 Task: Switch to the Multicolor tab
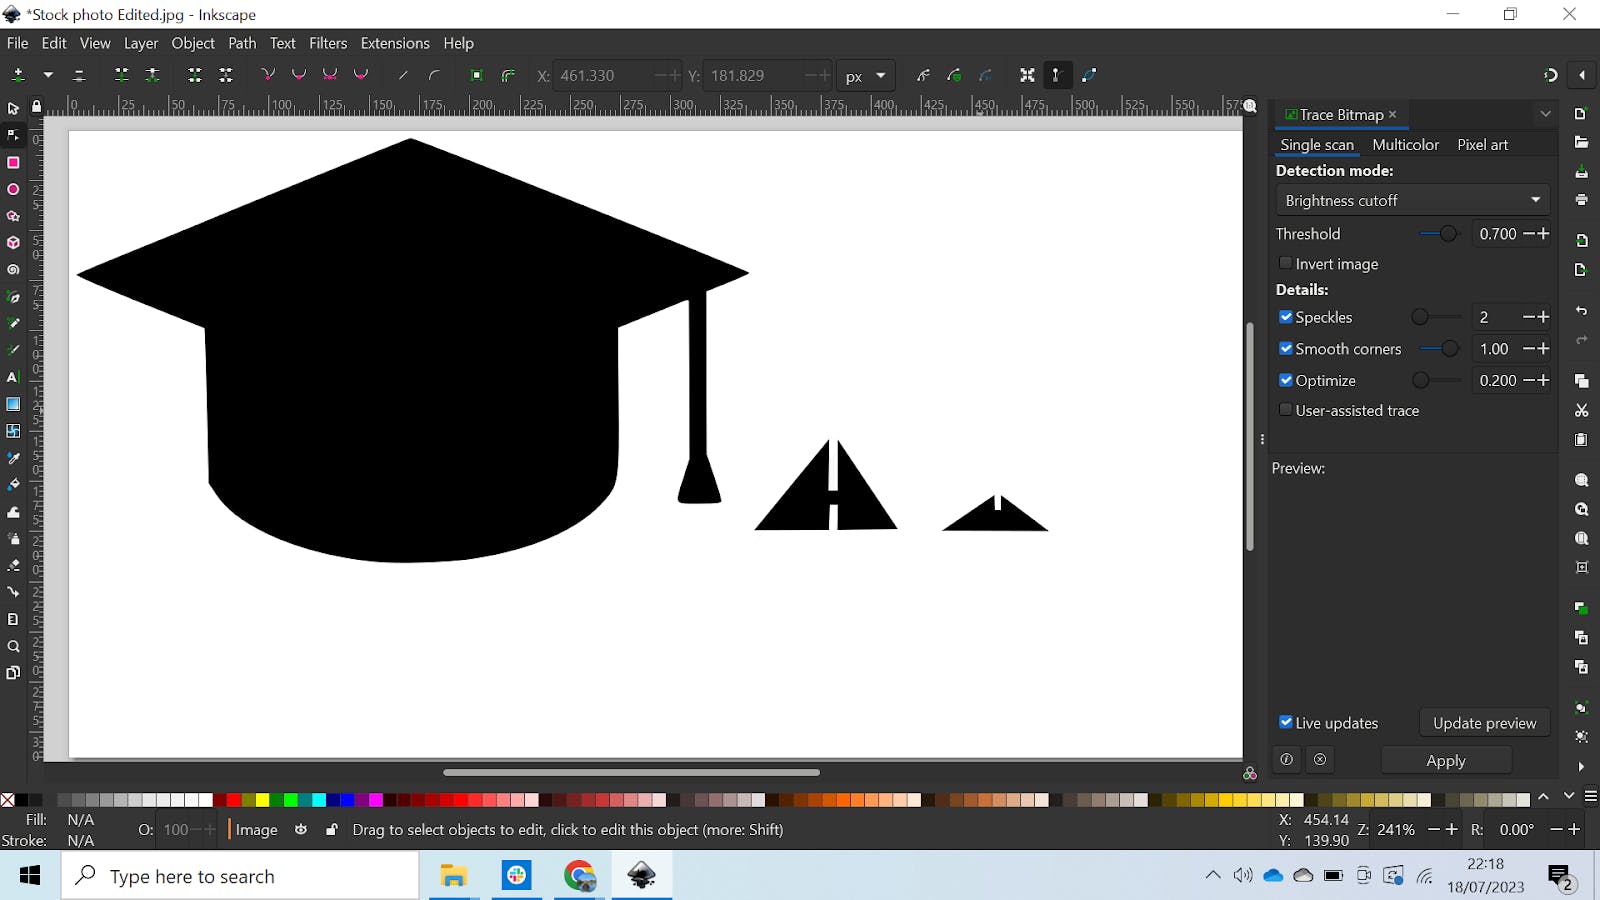(x=1405, y=145)
